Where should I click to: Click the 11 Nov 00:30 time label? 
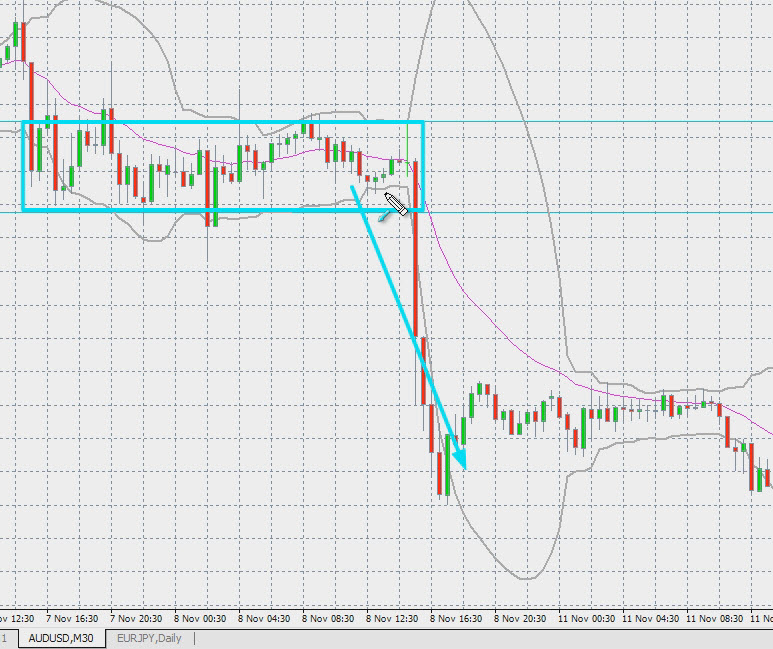click(587, 618)
